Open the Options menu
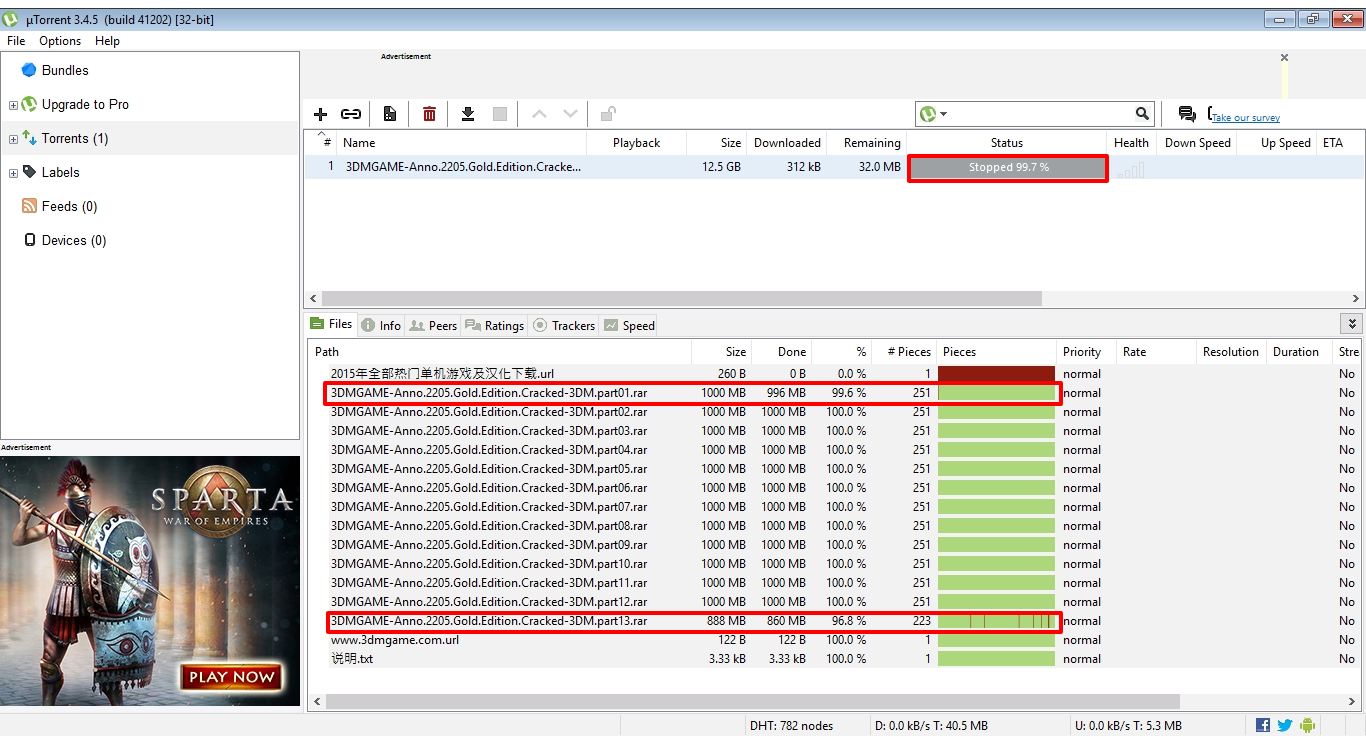 (x=59, y=41)
